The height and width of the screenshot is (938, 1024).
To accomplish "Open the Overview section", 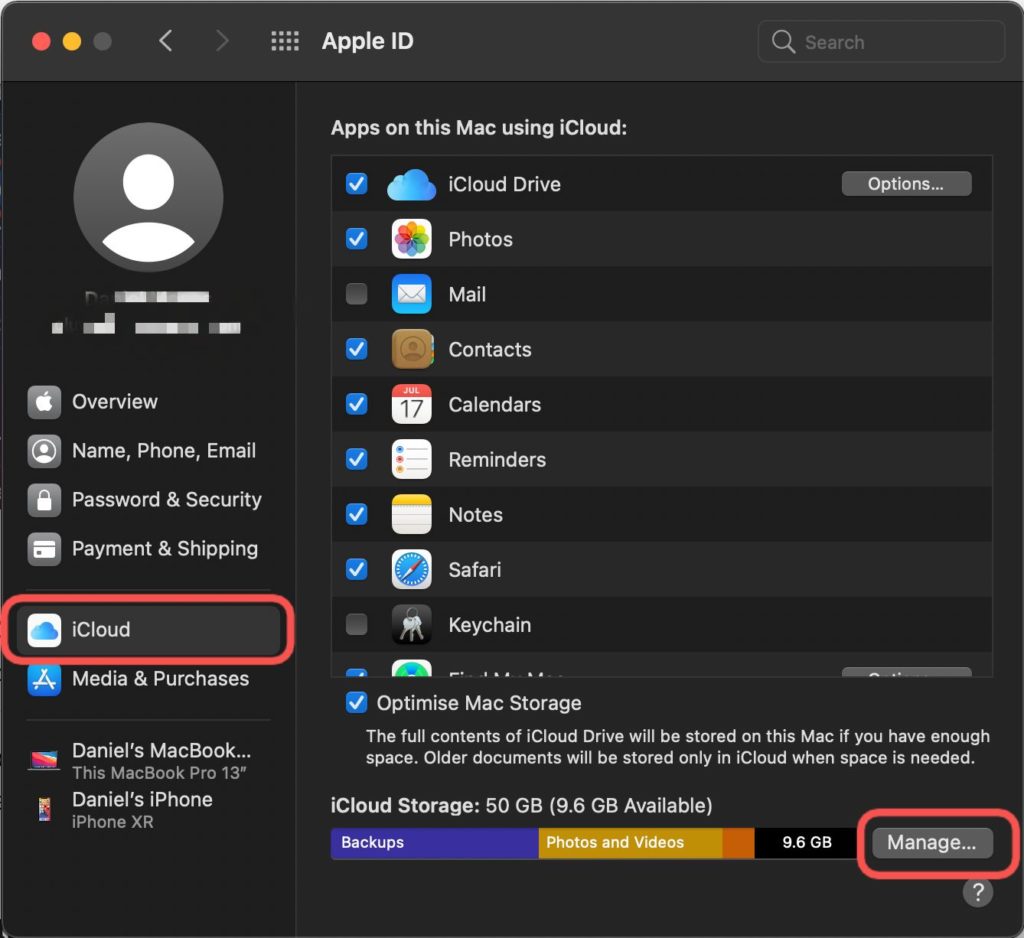I will [x=148, y=402].
